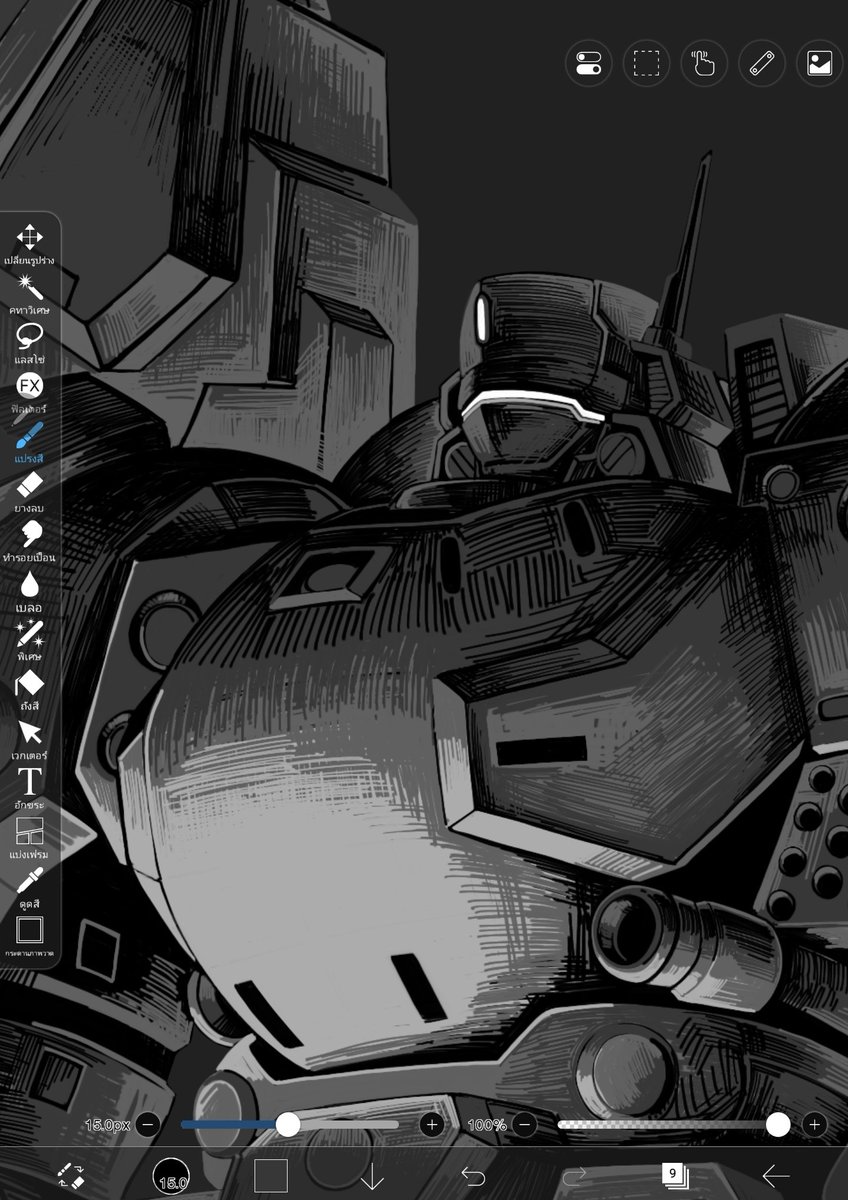Viewport: 848px width, 1200px height.
Task: Select the Transform tool
Action: [x=29, y=244]
